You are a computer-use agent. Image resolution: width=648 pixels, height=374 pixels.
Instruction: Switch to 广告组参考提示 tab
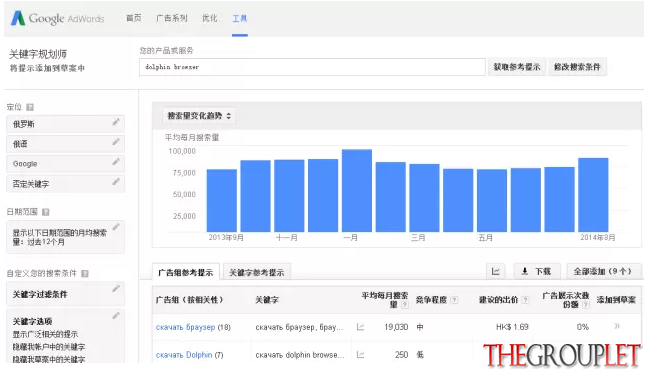pos(186,272)
